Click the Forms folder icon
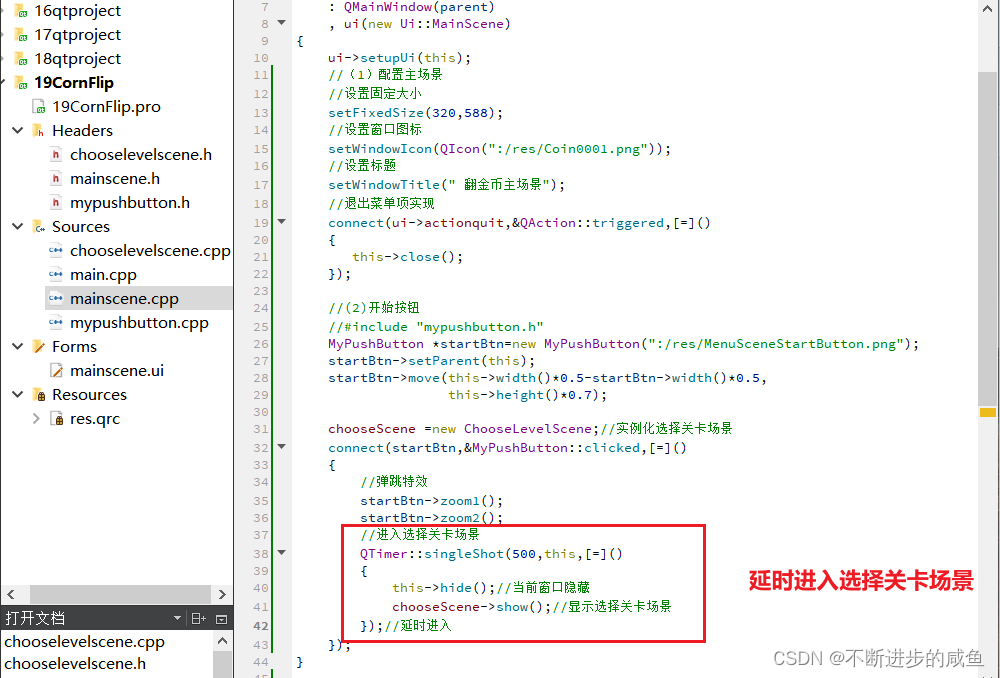This screenshot has height=678, width=1000. click(39, 347)
